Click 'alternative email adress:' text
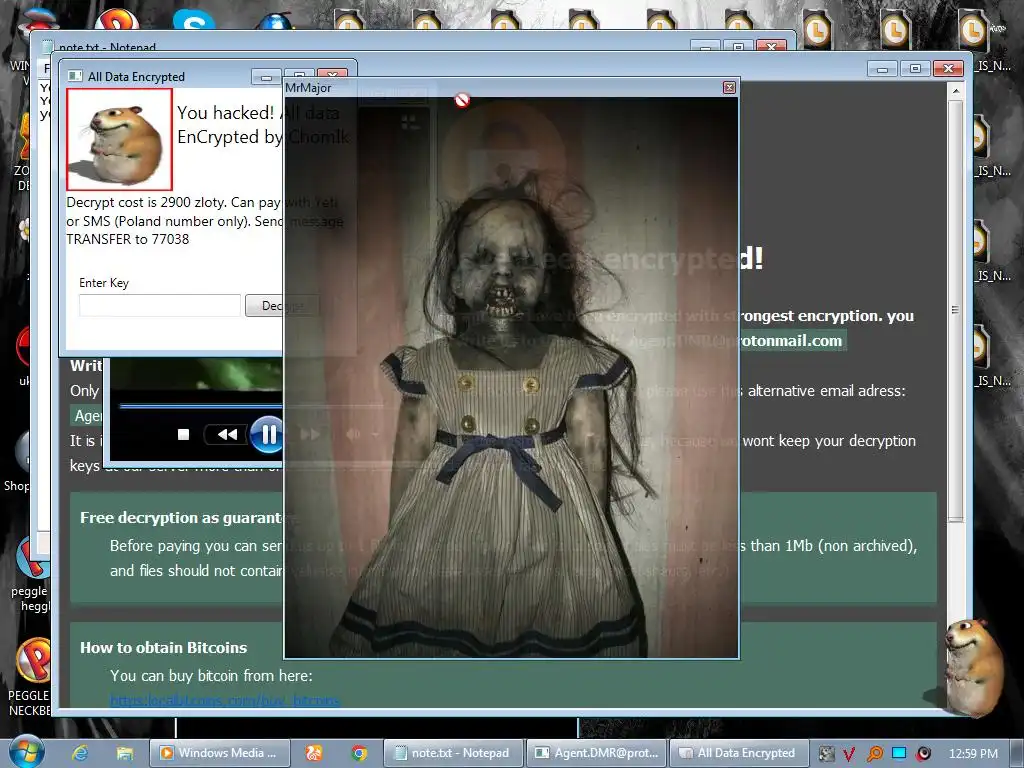Viewport: 1024px width, 768px height. pyautogui.click(x=826, y=391)
